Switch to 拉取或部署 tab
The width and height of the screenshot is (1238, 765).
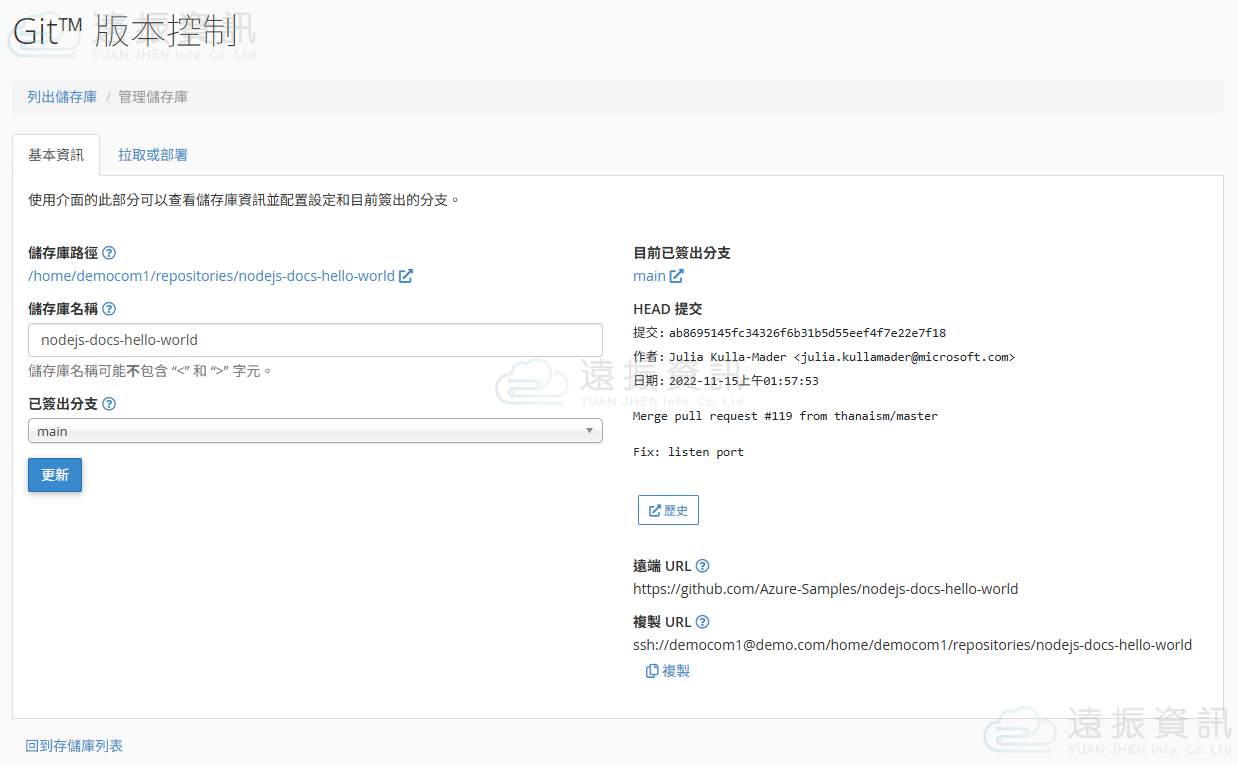tap(153, 155)
